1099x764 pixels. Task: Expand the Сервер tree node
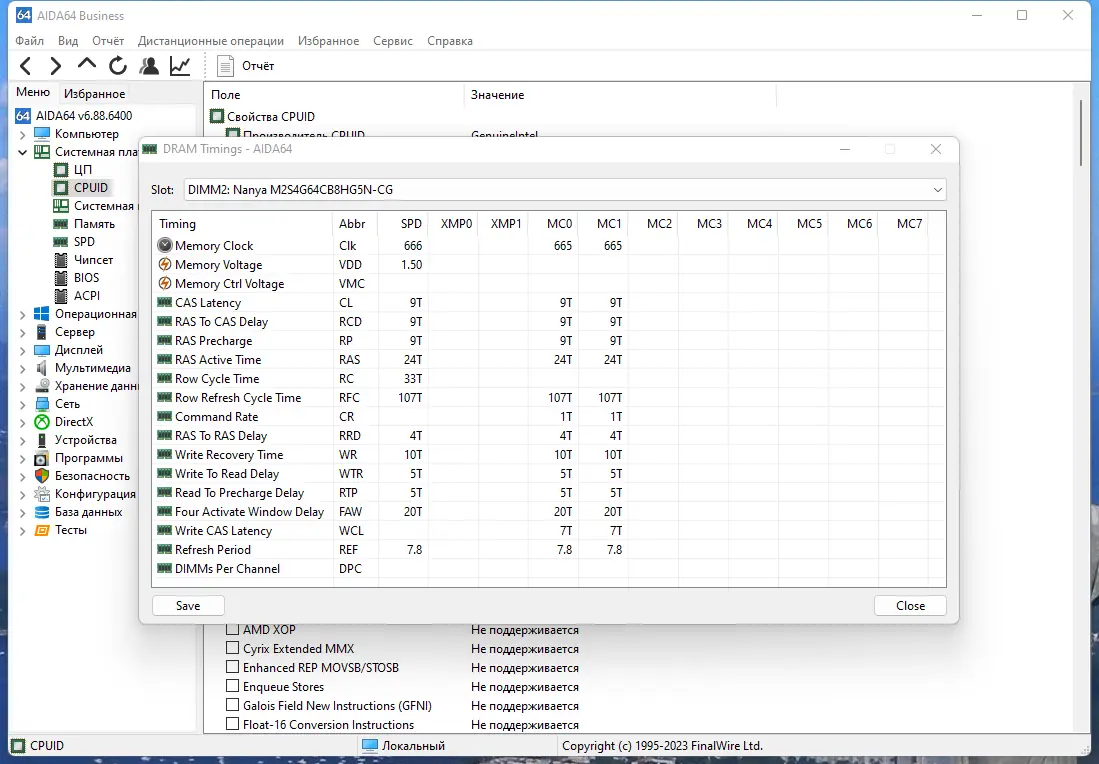tap(22, 332)
